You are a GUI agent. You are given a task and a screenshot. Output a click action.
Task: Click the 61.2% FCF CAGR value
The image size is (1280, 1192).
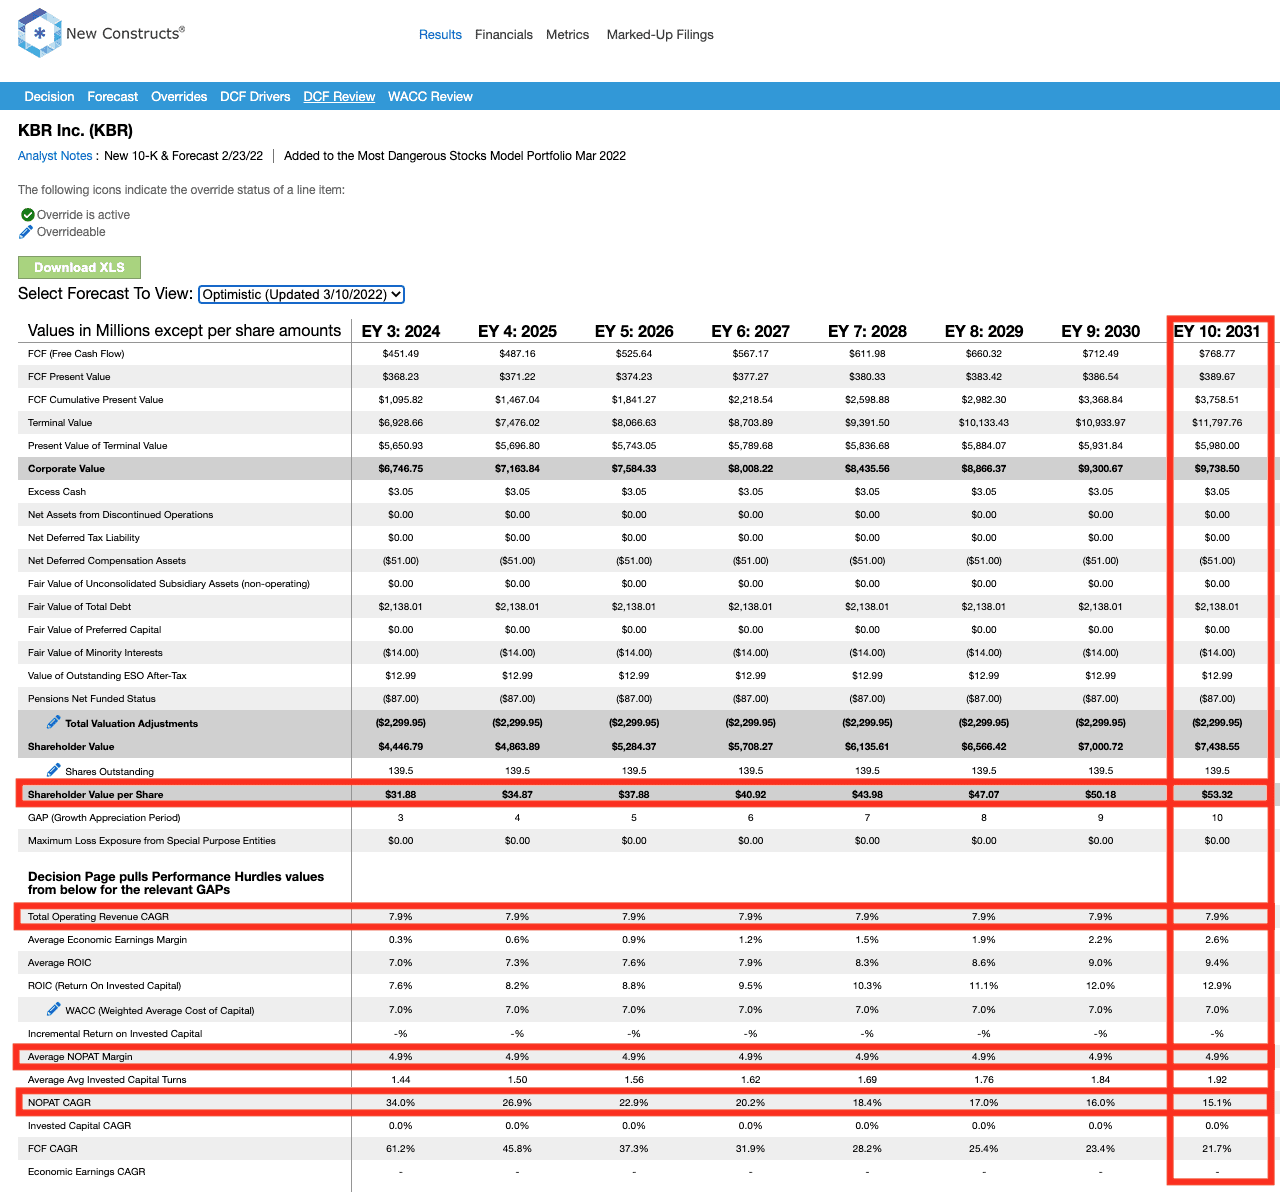401,1149
